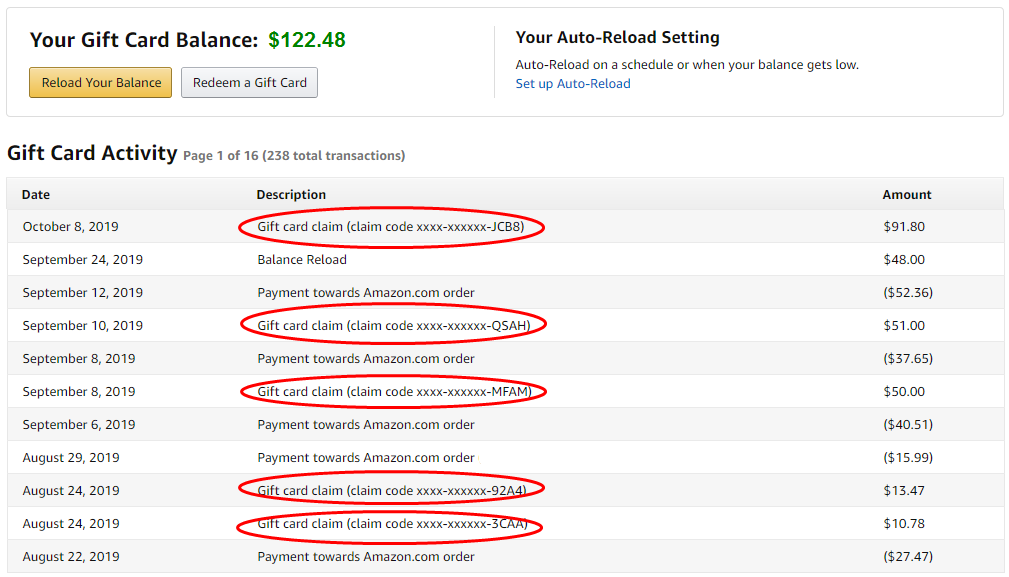Click the Your Auto-Reload Setting heading
This screenshot has height=577, width=1009.
click(617, 38)
